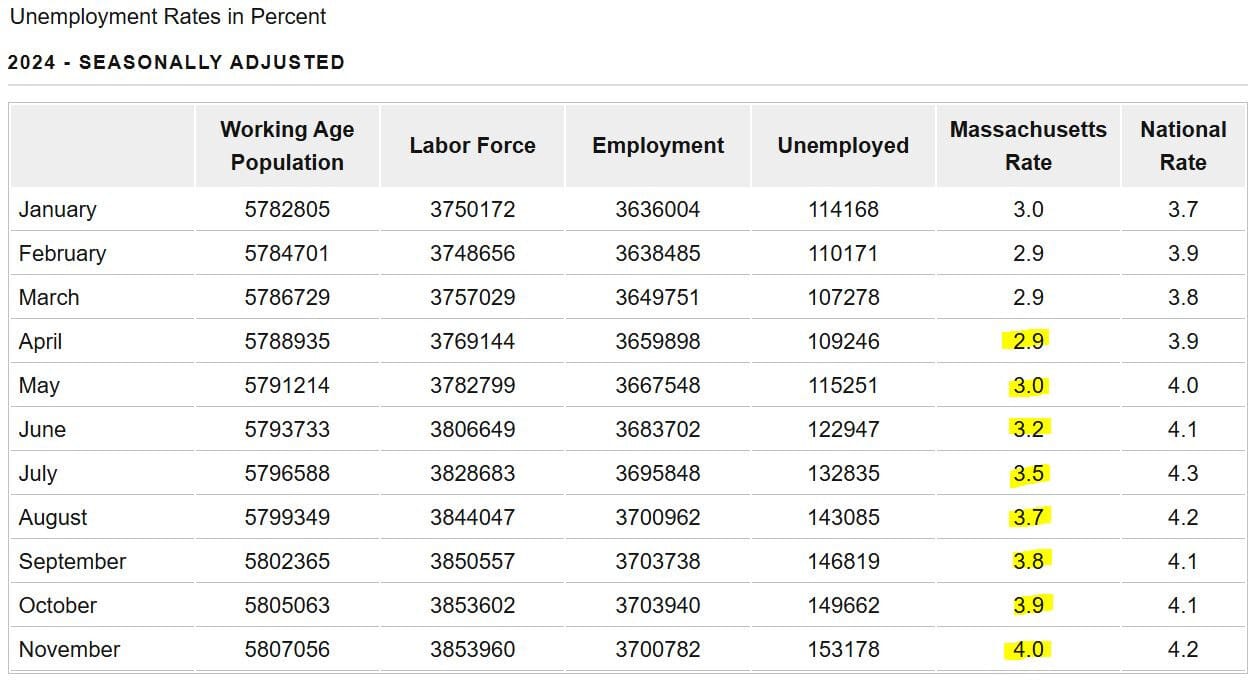Click the National Rate column header

pos(1183,146)
